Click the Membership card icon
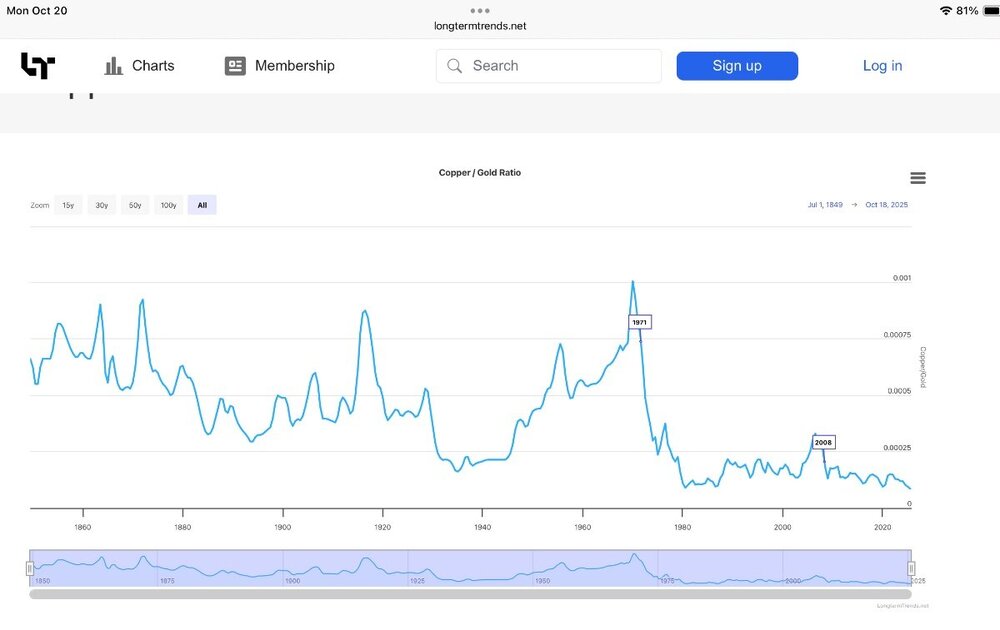1000x630 pixels. (x=235, y=66)
